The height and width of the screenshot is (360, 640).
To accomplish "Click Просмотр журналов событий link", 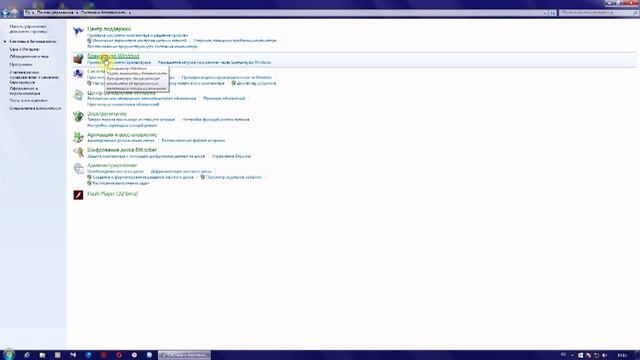I will coord(233,177).
